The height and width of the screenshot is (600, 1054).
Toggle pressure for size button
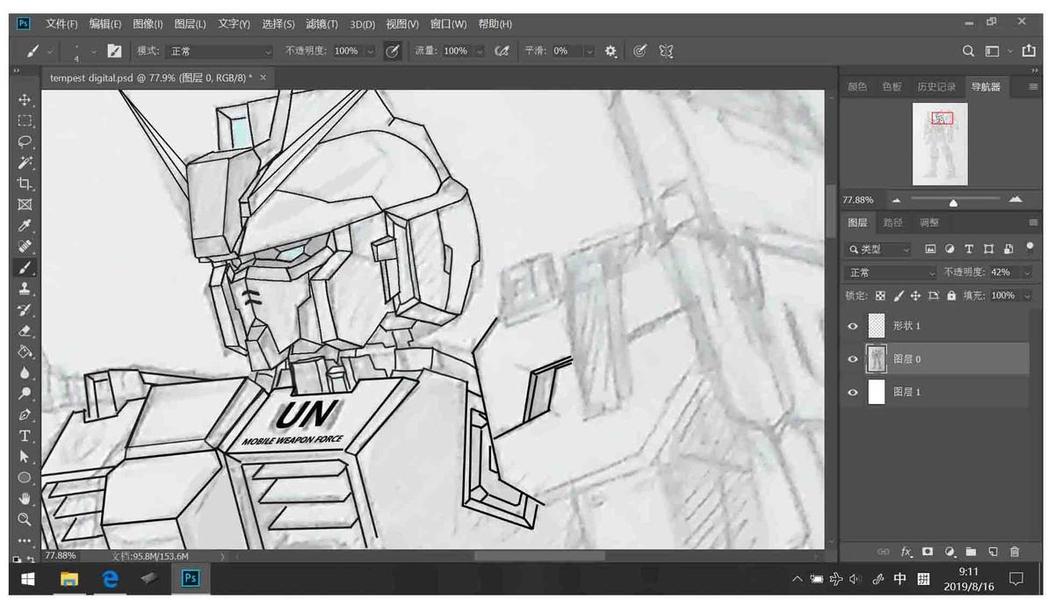pos(639,51)
